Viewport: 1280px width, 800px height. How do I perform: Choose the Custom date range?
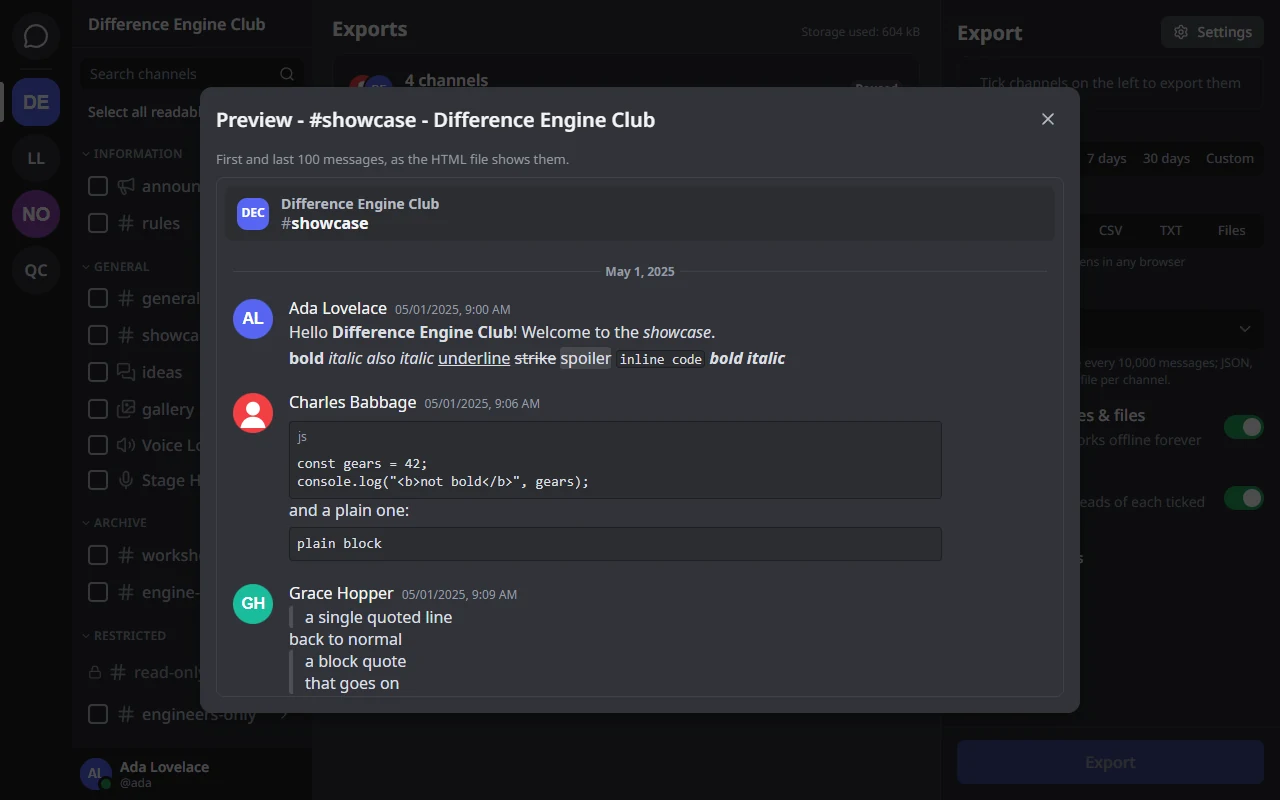tap(1230, 158)
